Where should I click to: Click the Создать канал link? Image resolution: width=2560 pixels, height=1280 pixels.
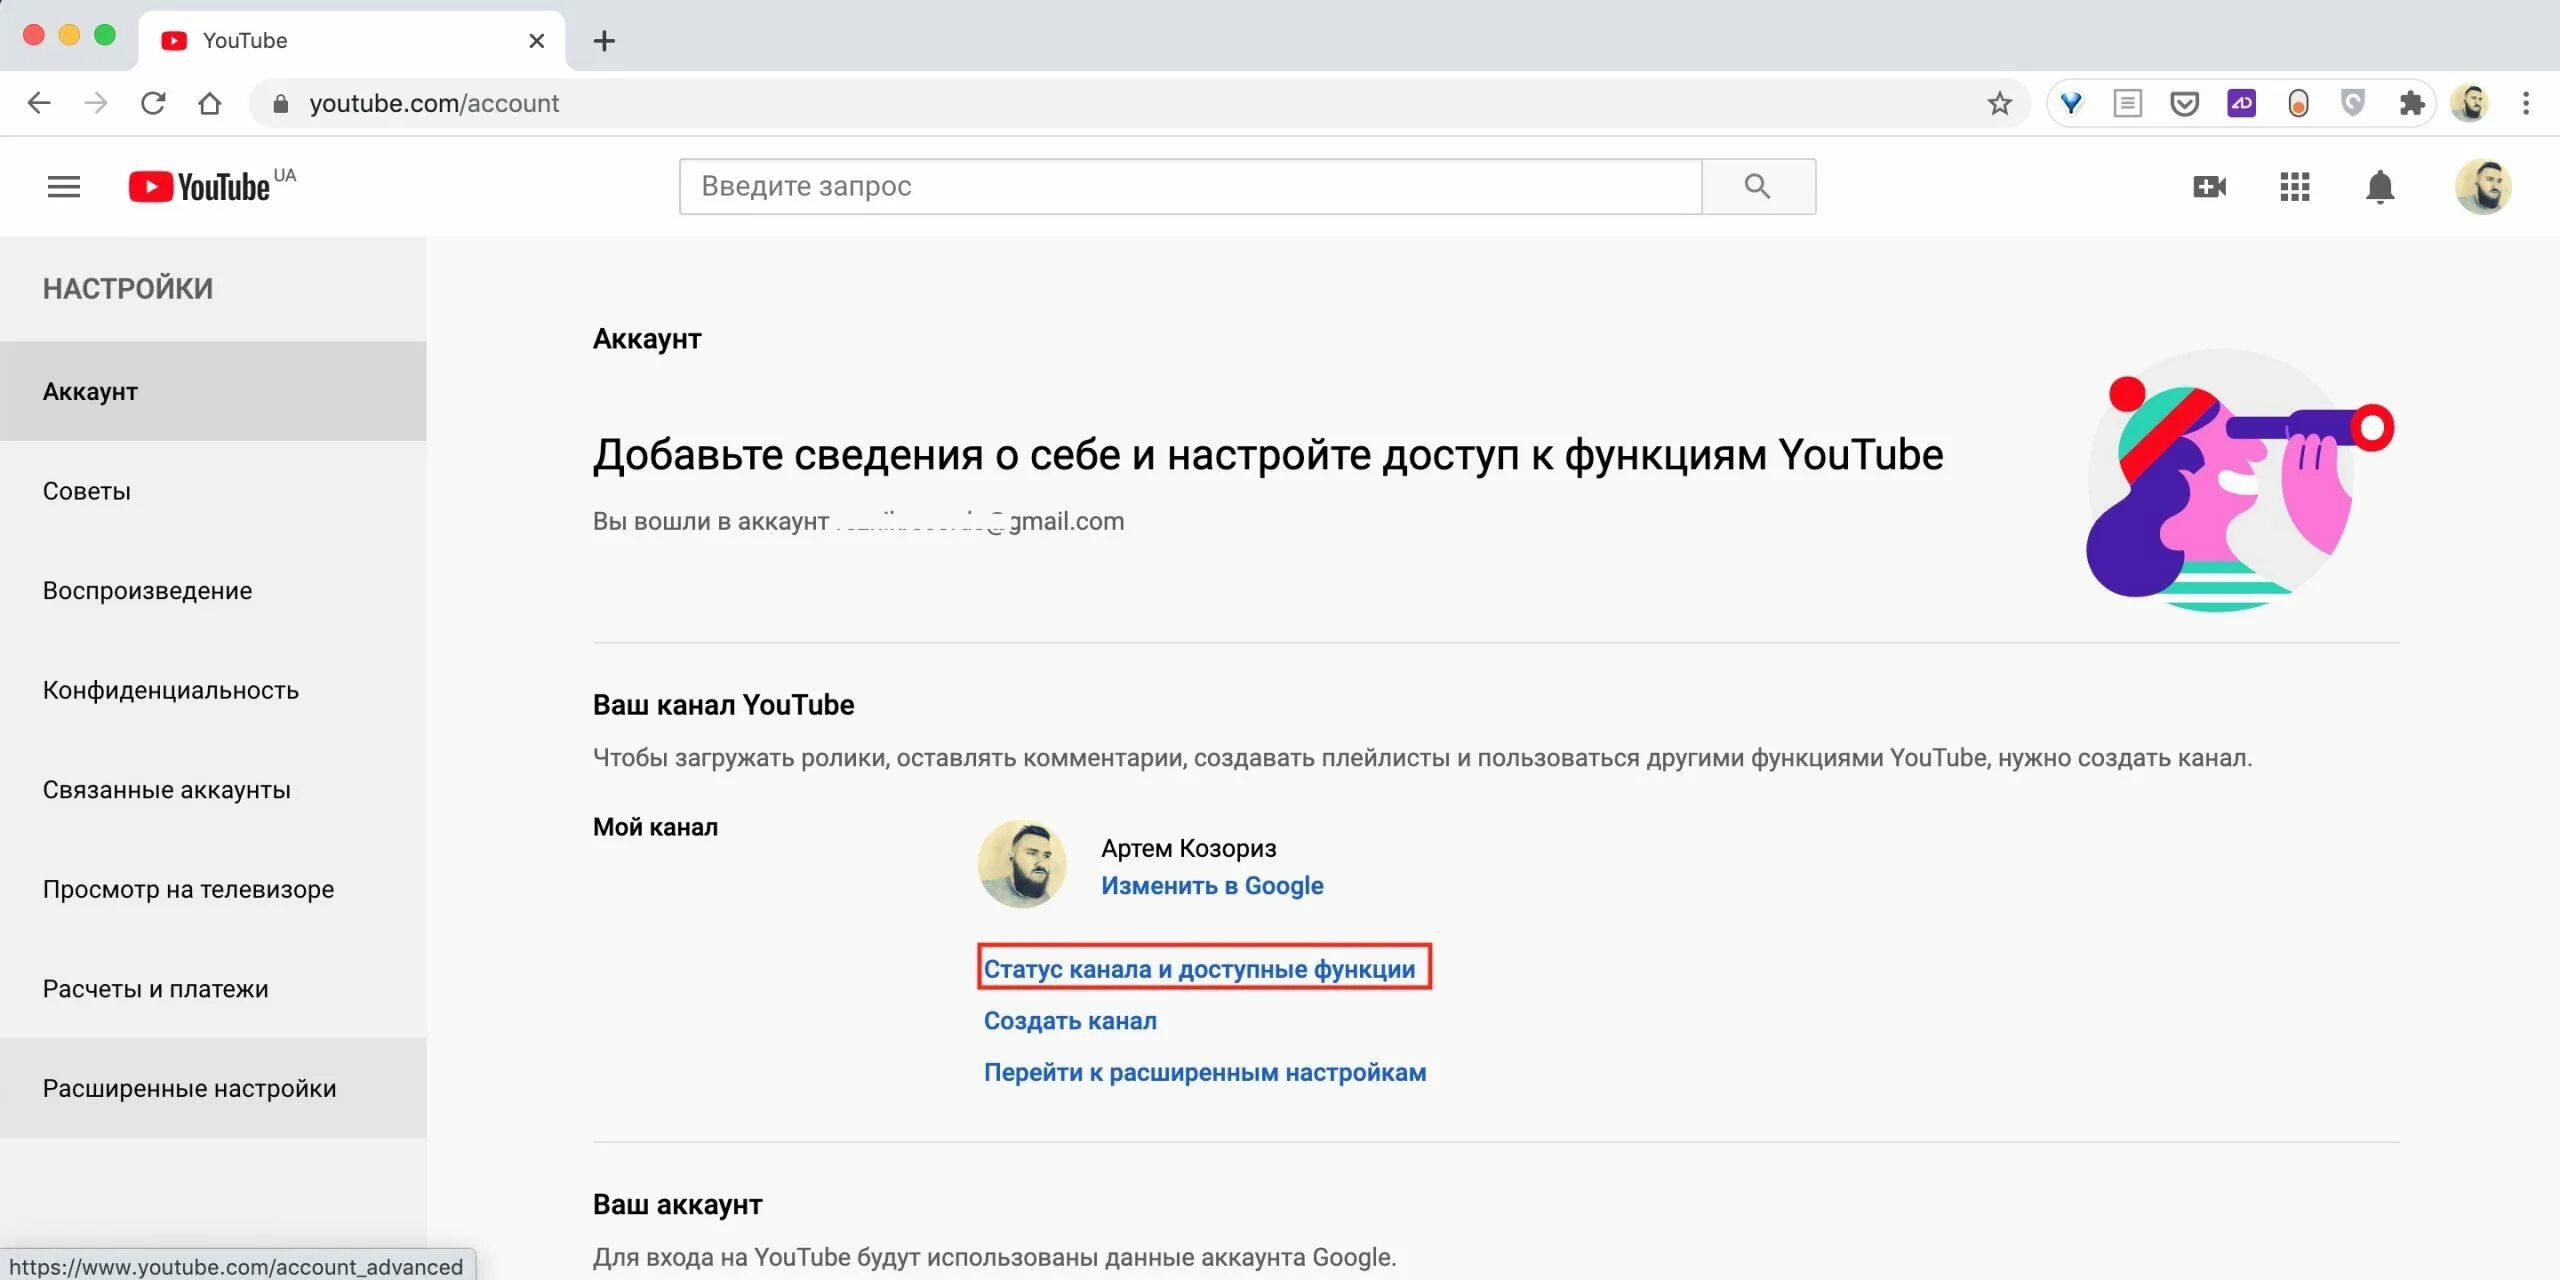click(x=1070, y=1020)
